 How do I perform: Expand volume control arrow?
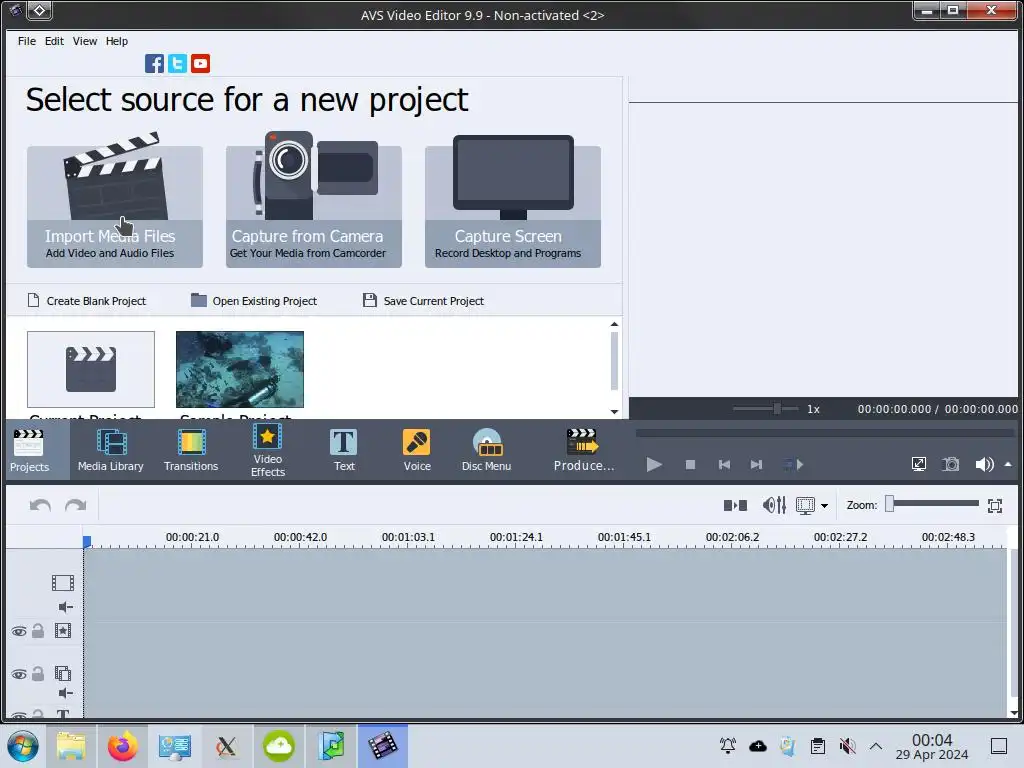tap(1008, 464)
